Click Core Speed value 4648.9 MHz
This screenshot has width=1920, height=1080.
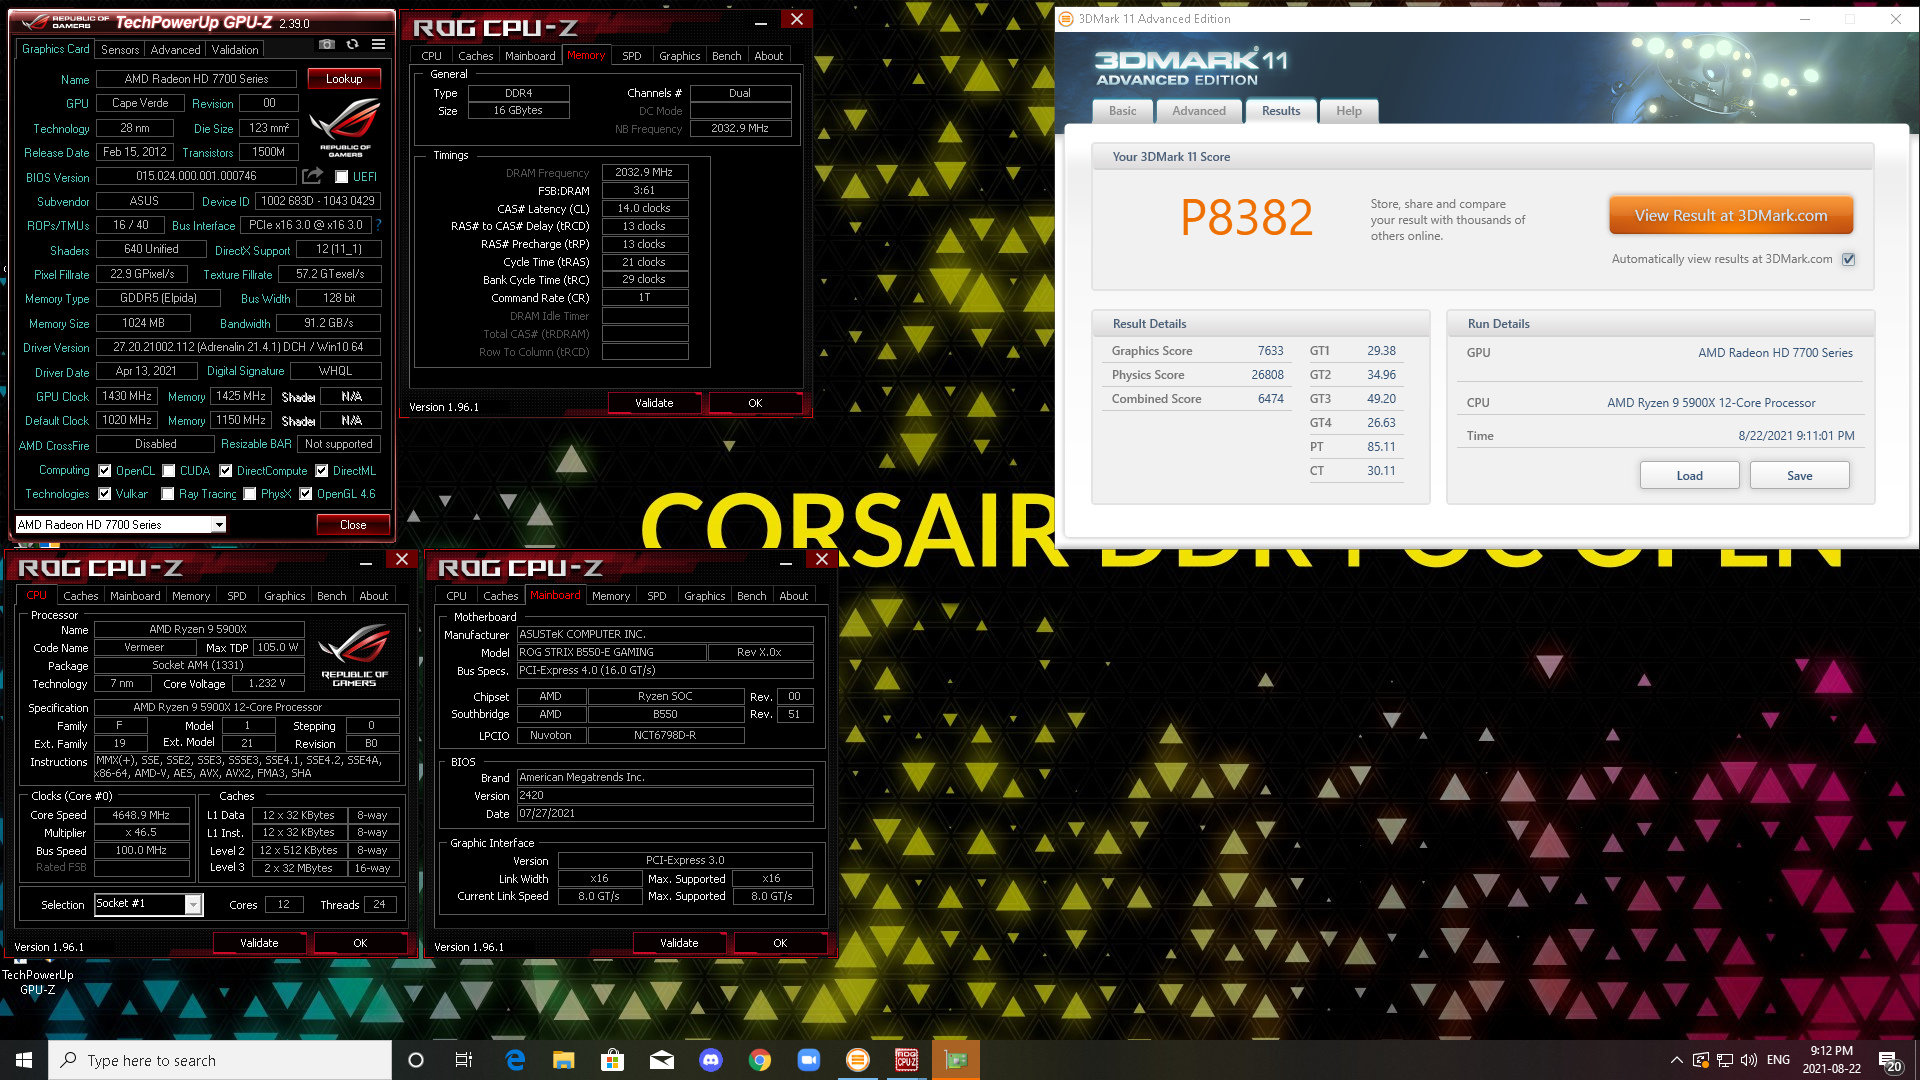[141, 815]
